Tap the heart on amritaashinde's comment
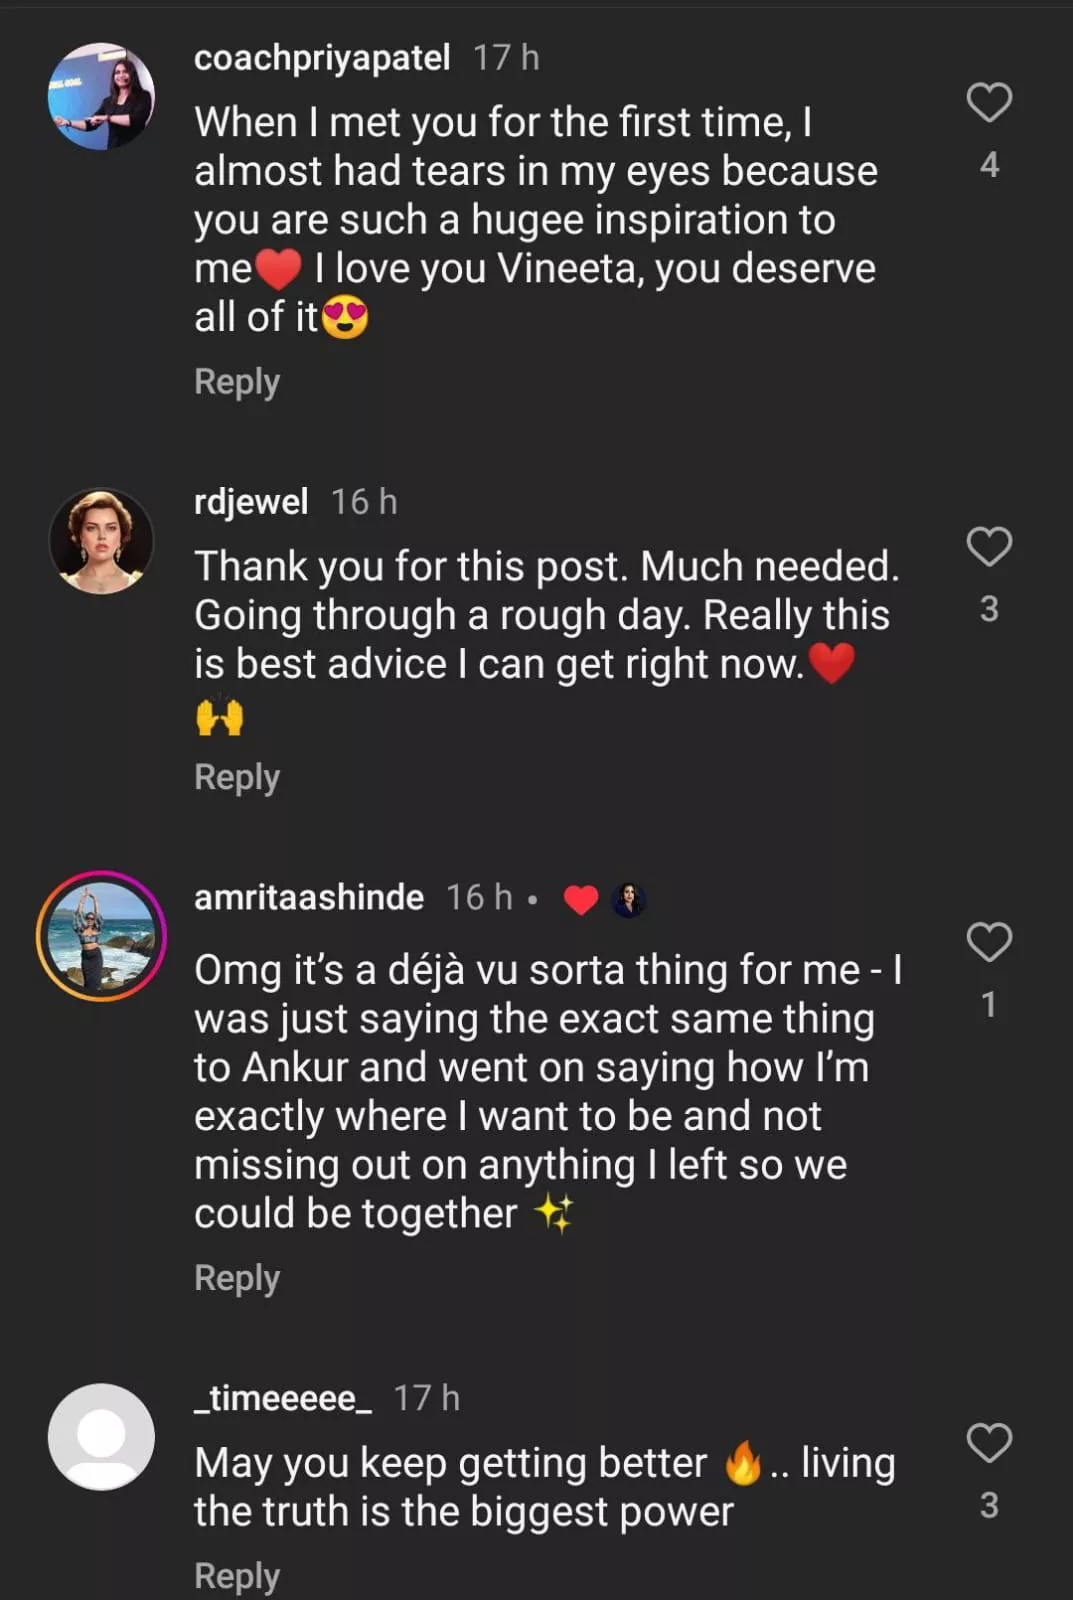The width and height of the screenshot is (1073, 1600). tap(989, 942)
